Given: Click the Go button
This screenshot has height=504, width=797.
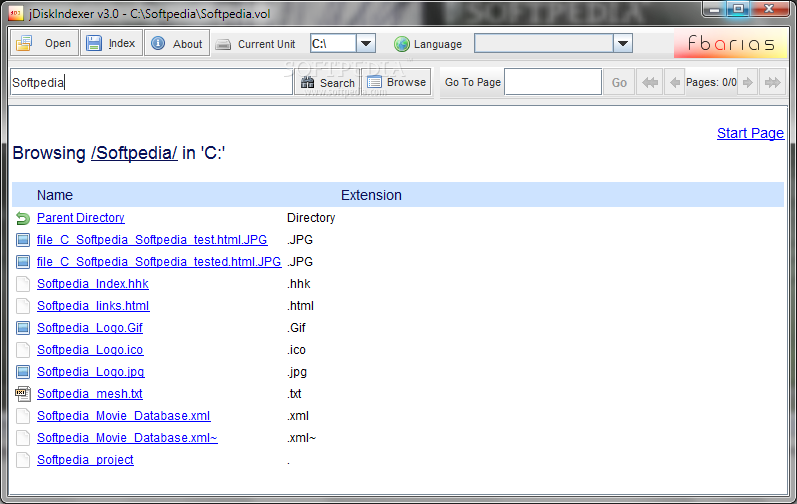Looking at the screenshot, I should coord(619,82).
